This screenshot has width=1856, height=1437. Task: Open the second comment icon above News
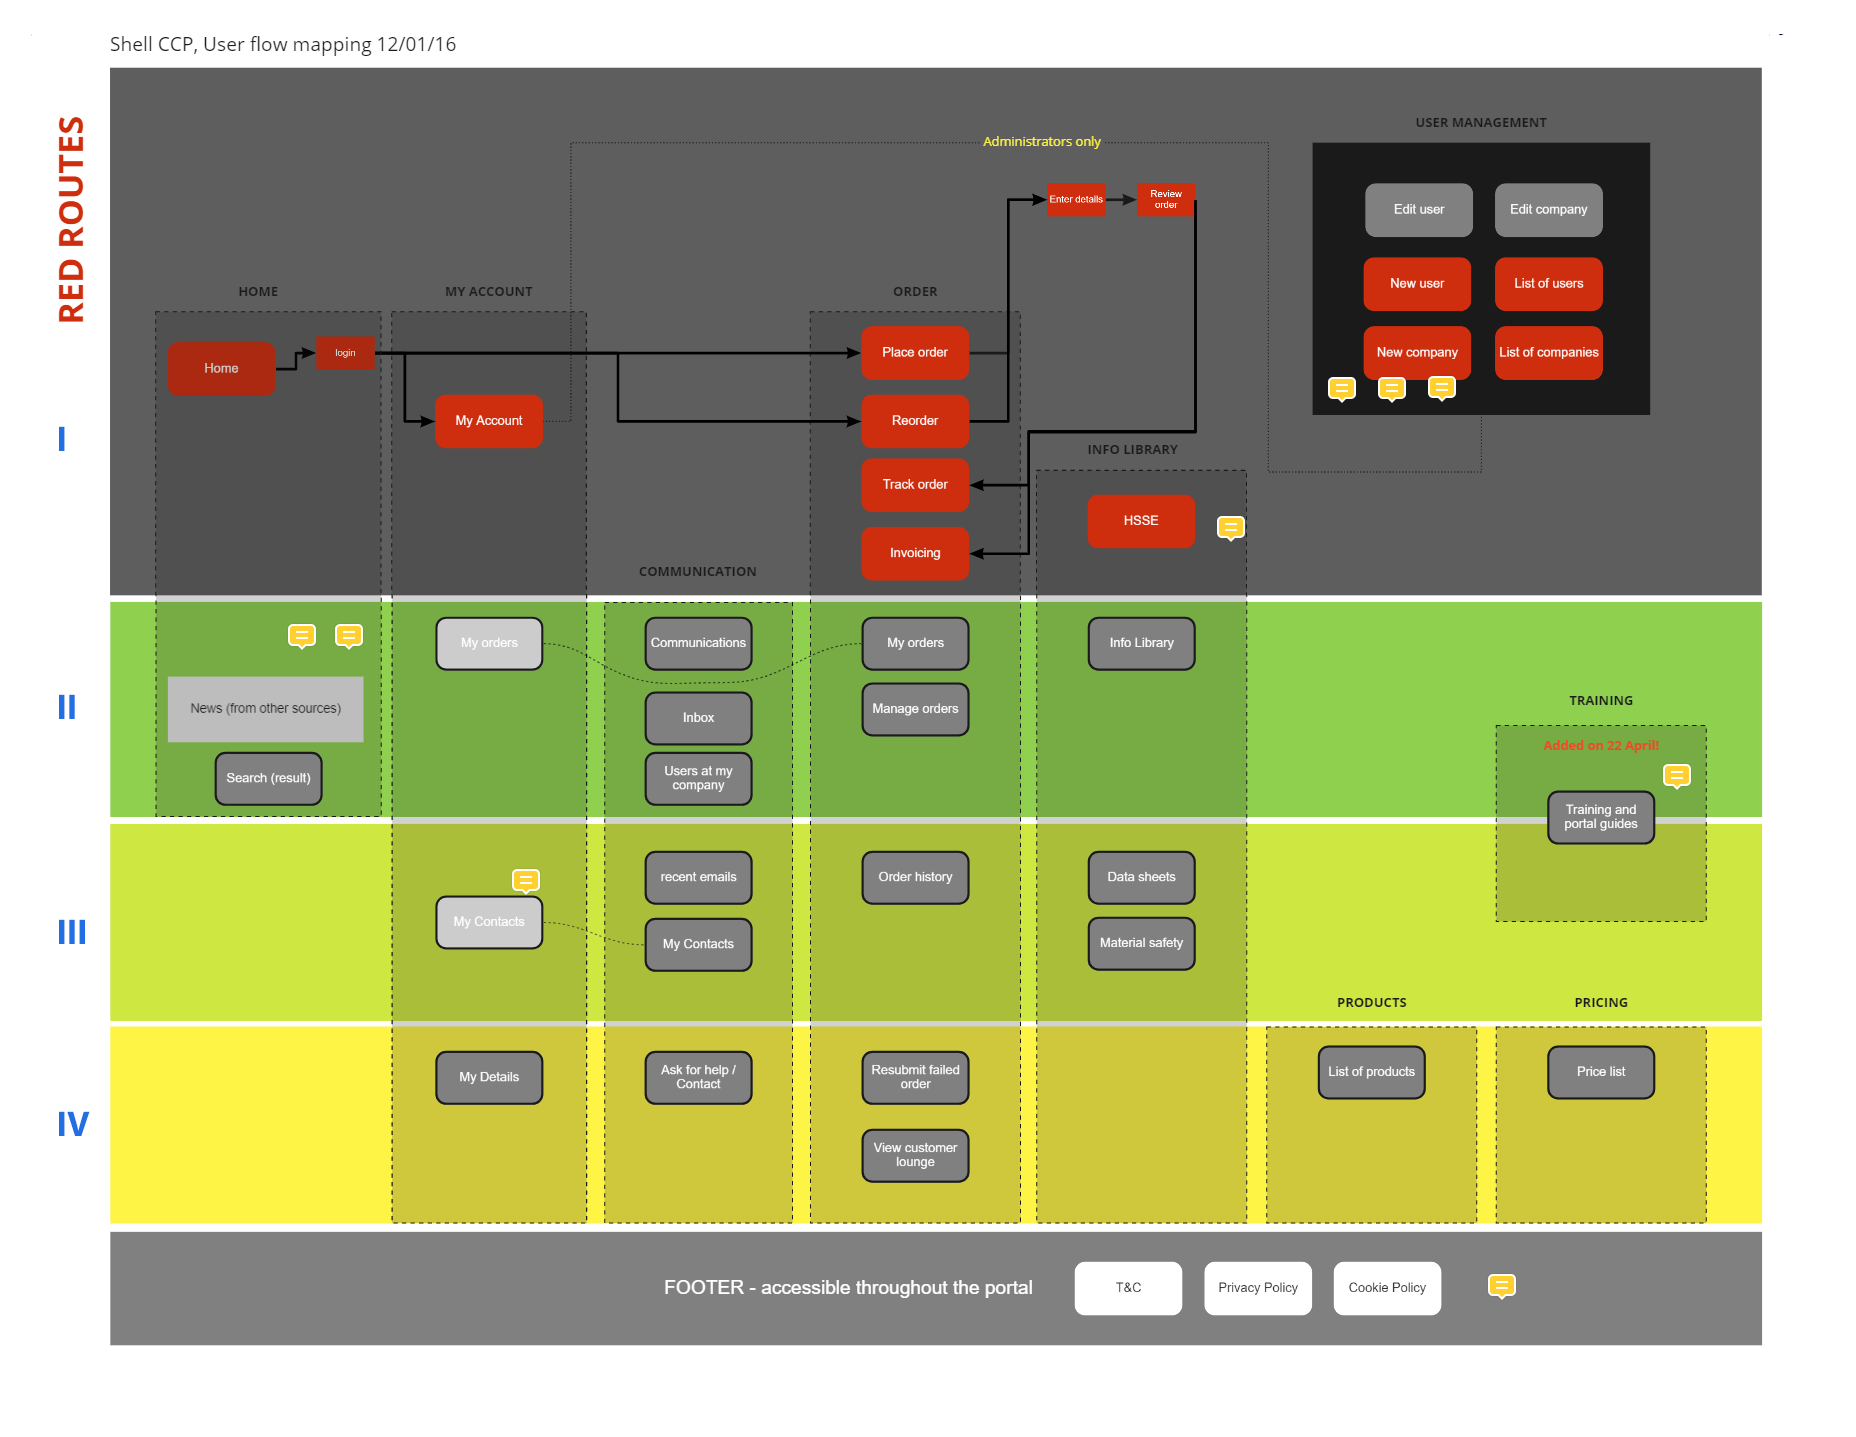point(348,635)
